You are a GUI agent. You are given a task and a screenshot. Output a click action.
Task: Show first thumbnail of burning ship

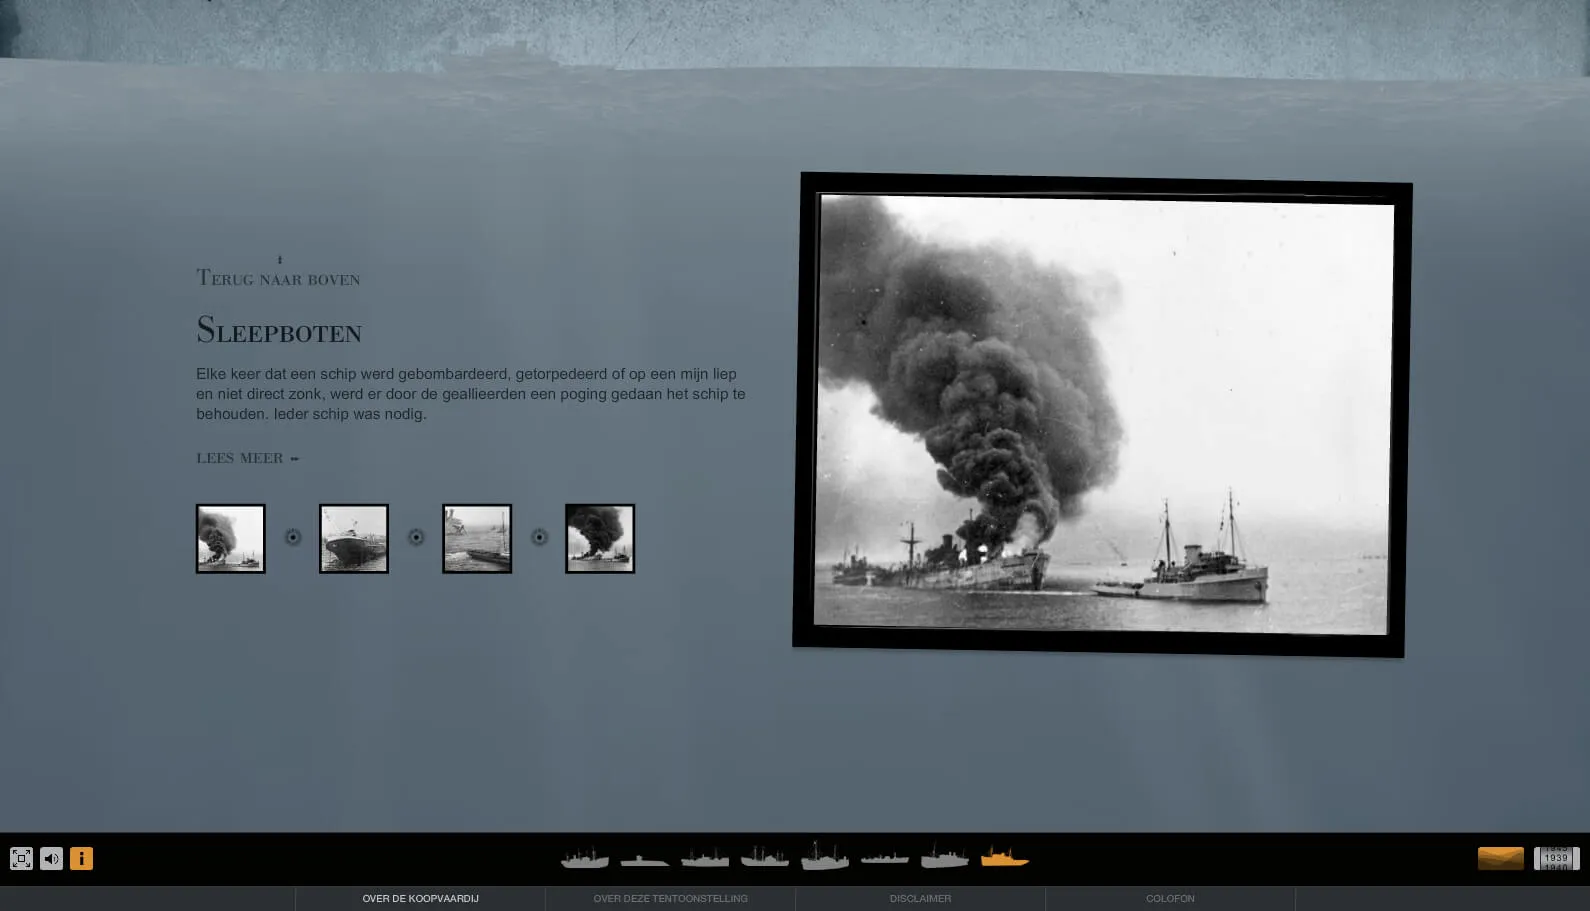coord(231,538)
